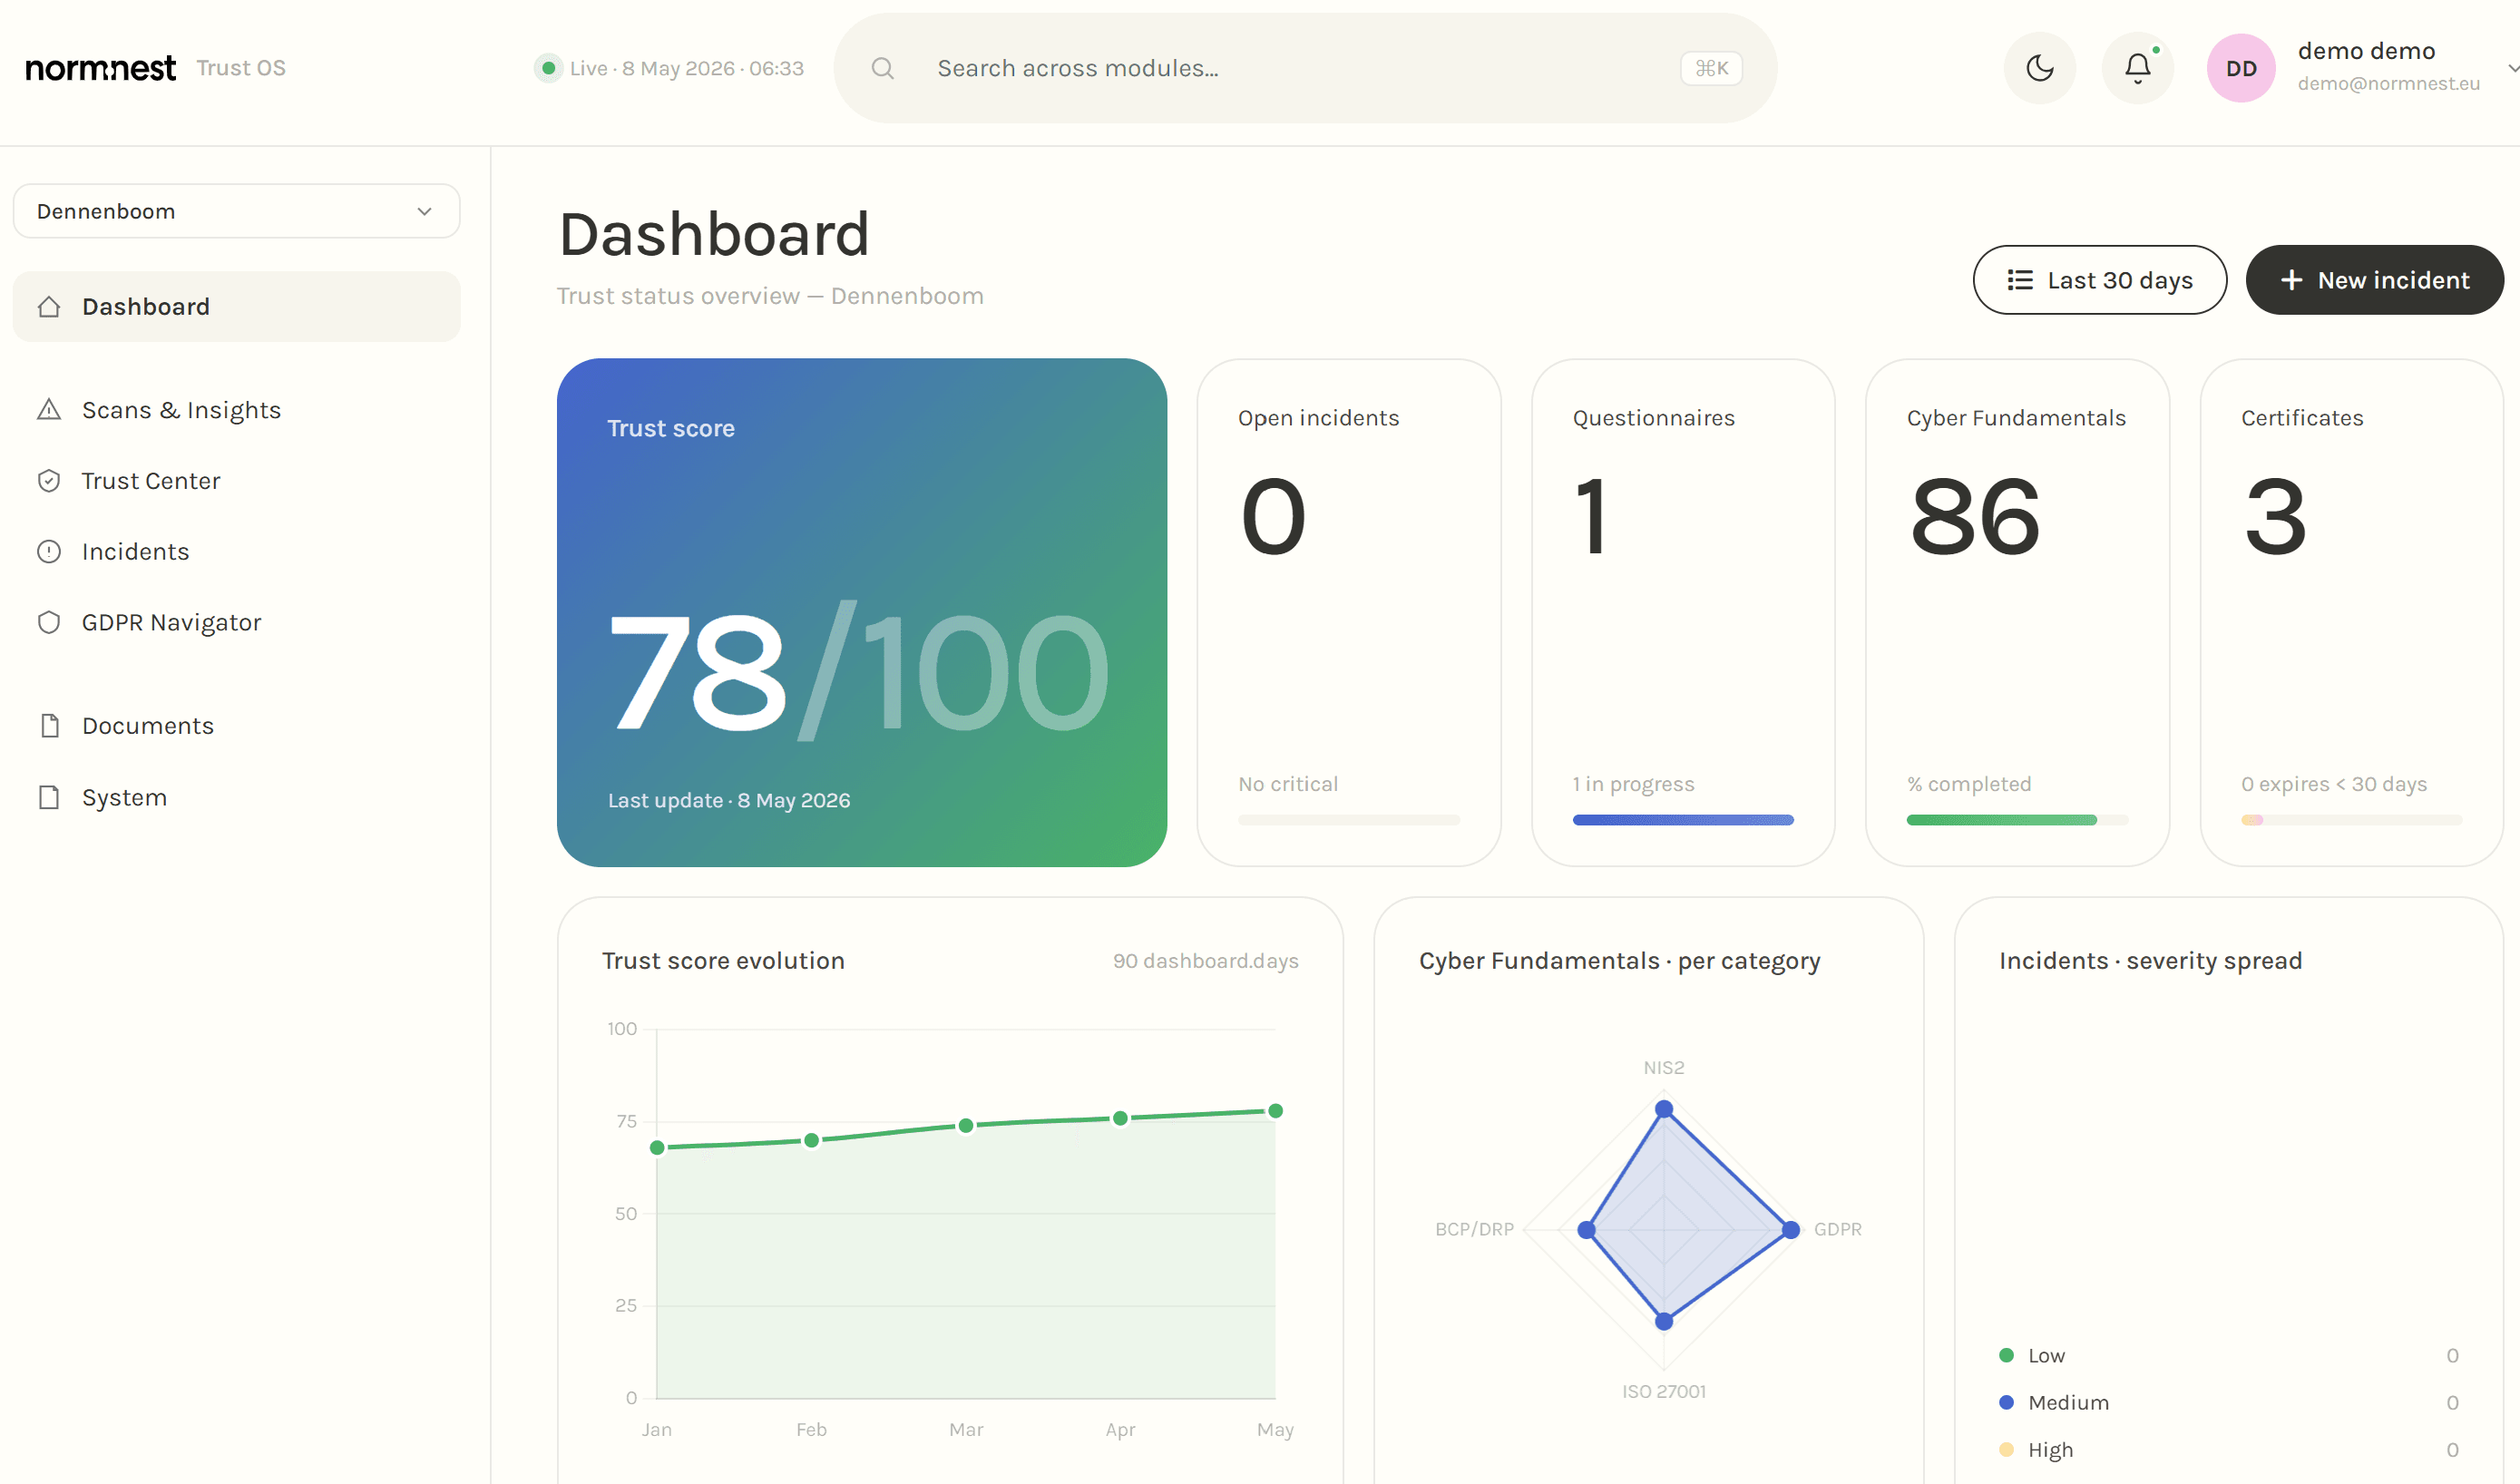Focus the Search across modules field
The height and width of the screenshot is (1484, 2520).
point(1305,68)
